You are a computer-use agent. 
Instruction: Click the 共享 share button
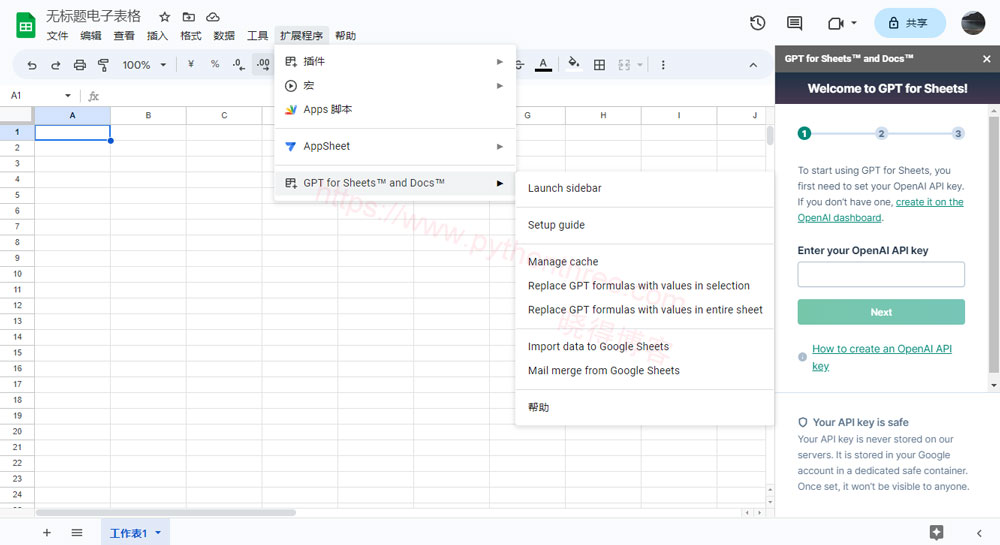(x=909, y=24)
